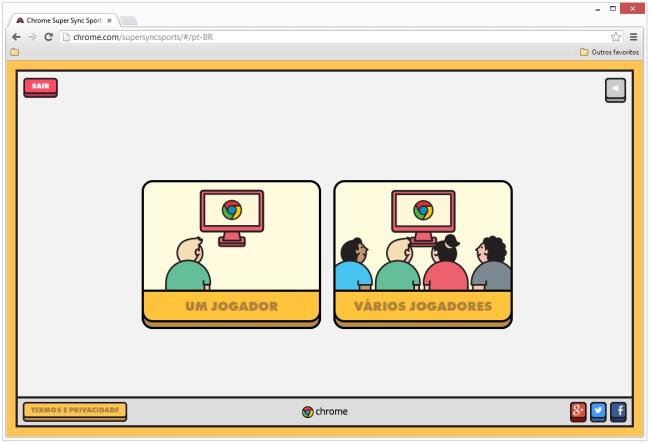Screen dimensions: 650x443
Task: Open TERMOS E PRIVACIDADE link
Action: click(75, 412)
